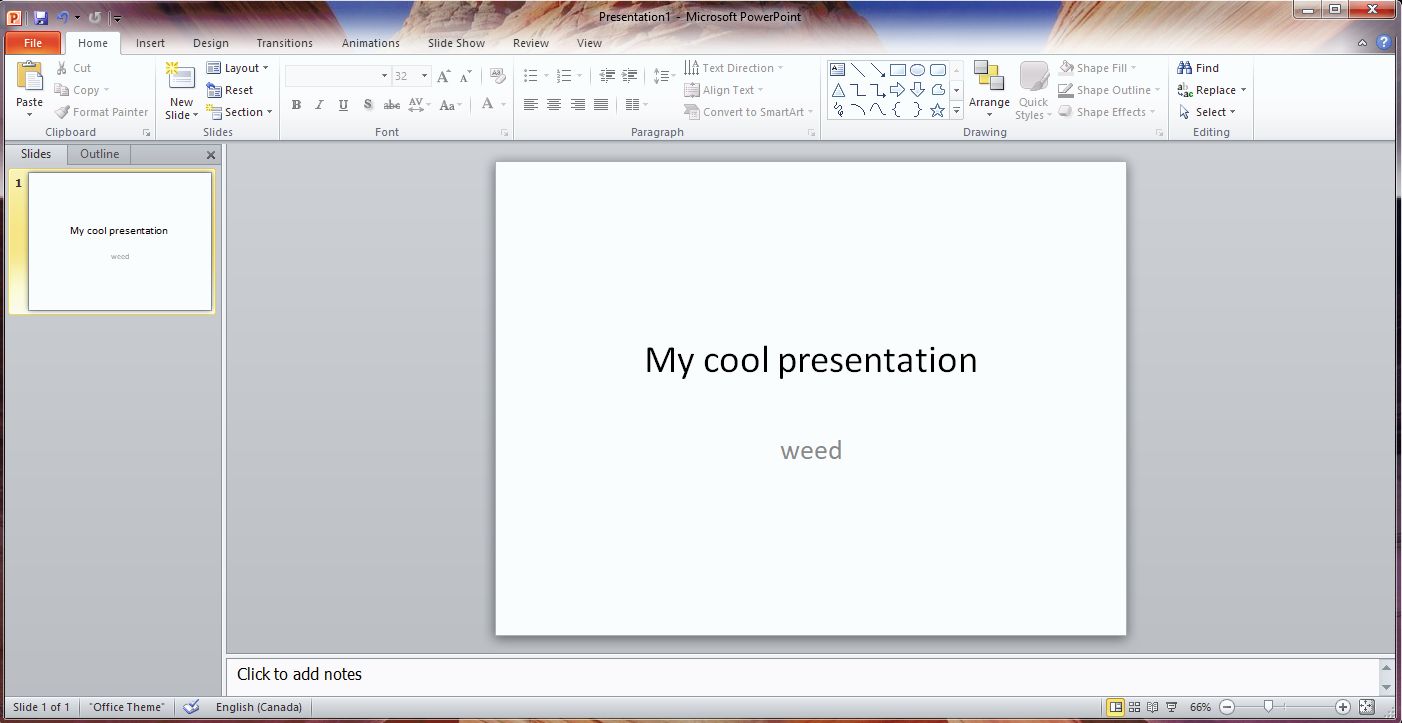This screenshot has height=723, width=1402.
Task: Apply italic formatting
Action: pyautogui.click(x=319, y=104)
